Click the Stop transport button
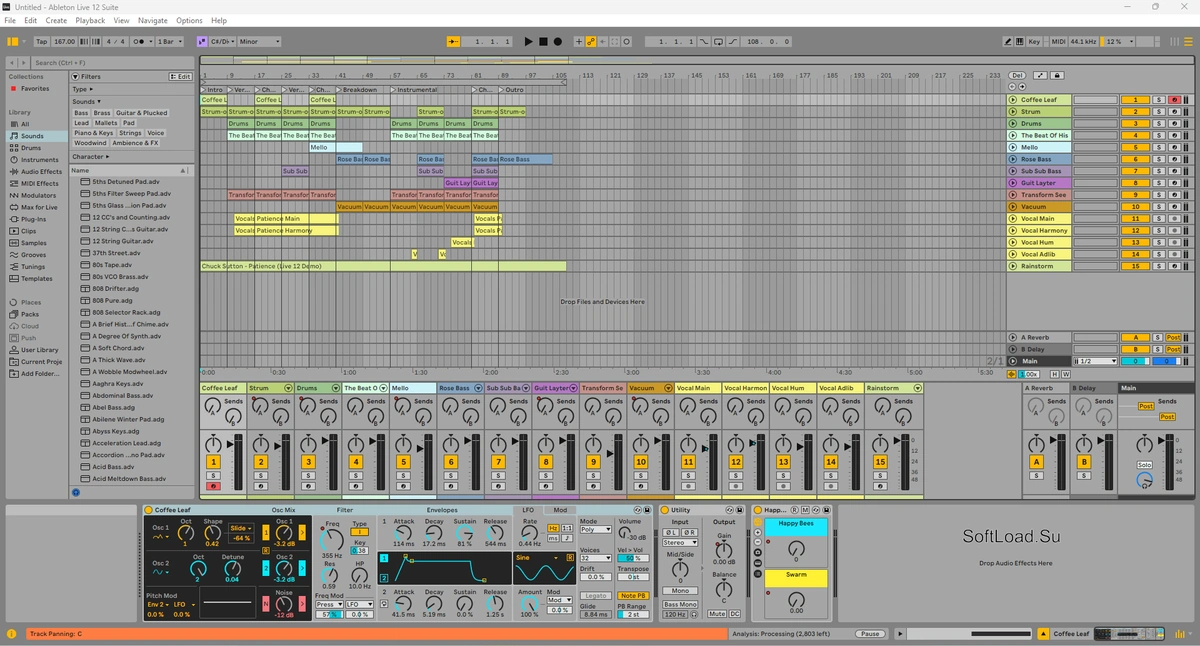Screen dimensions: 1200x646 click(543, 42)
